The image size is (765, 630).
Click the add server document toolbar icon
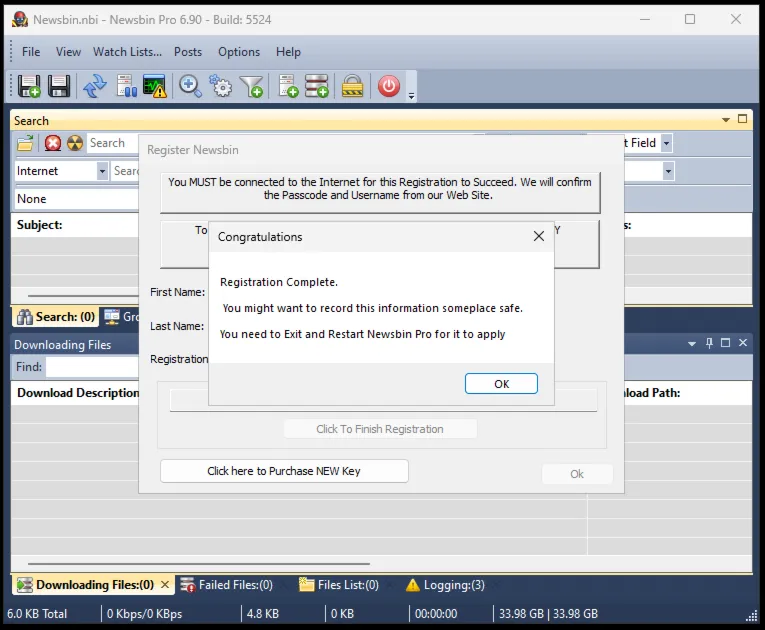tap(288, 86)
